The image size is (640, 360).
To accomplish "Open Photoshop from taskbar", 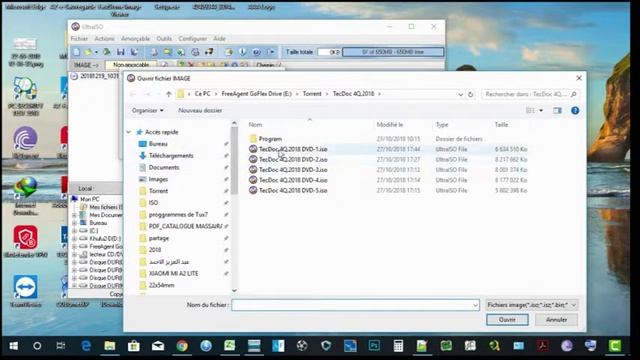I will point(374,346).
